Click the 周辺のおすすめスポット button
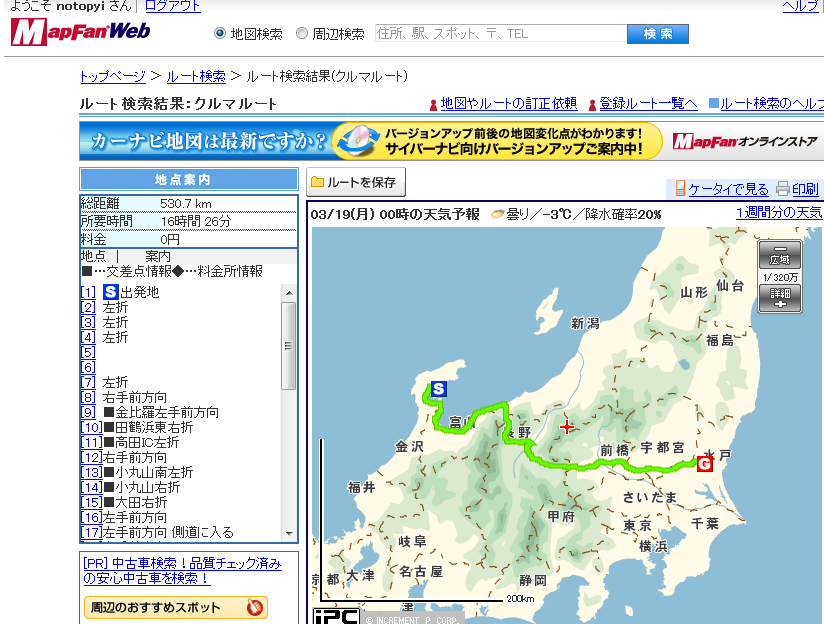 tap(175, 607)
